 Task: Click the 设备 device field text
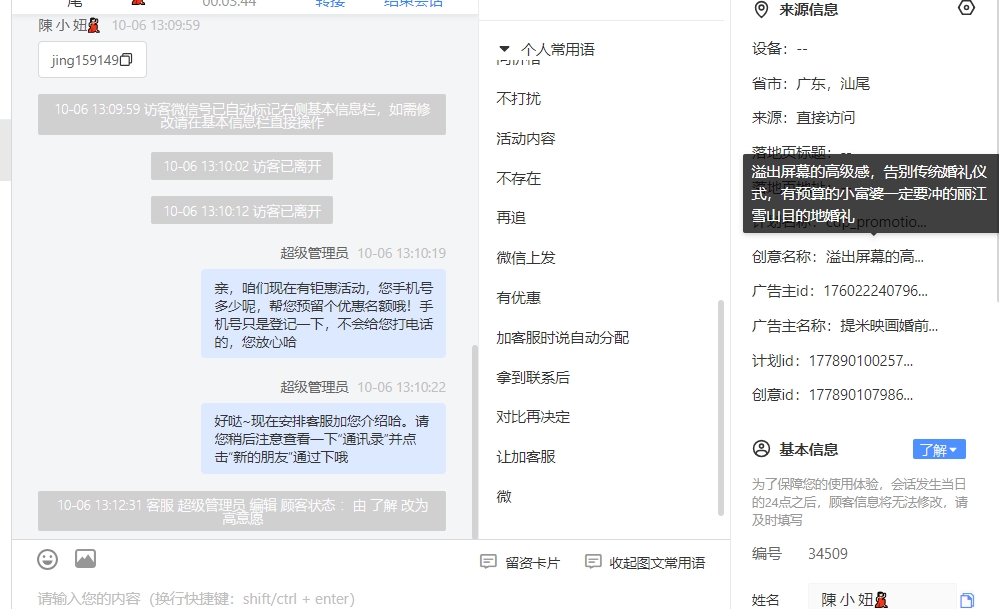780,49
